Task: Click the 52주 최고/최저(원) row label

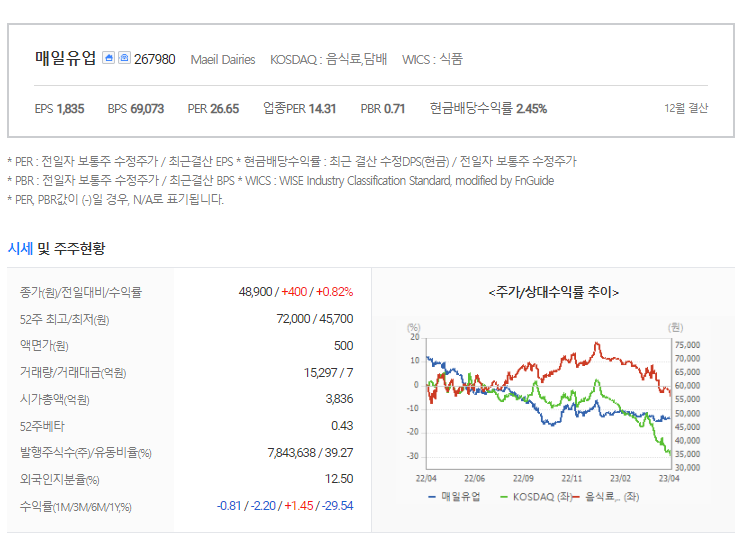Action: point(65,319)
